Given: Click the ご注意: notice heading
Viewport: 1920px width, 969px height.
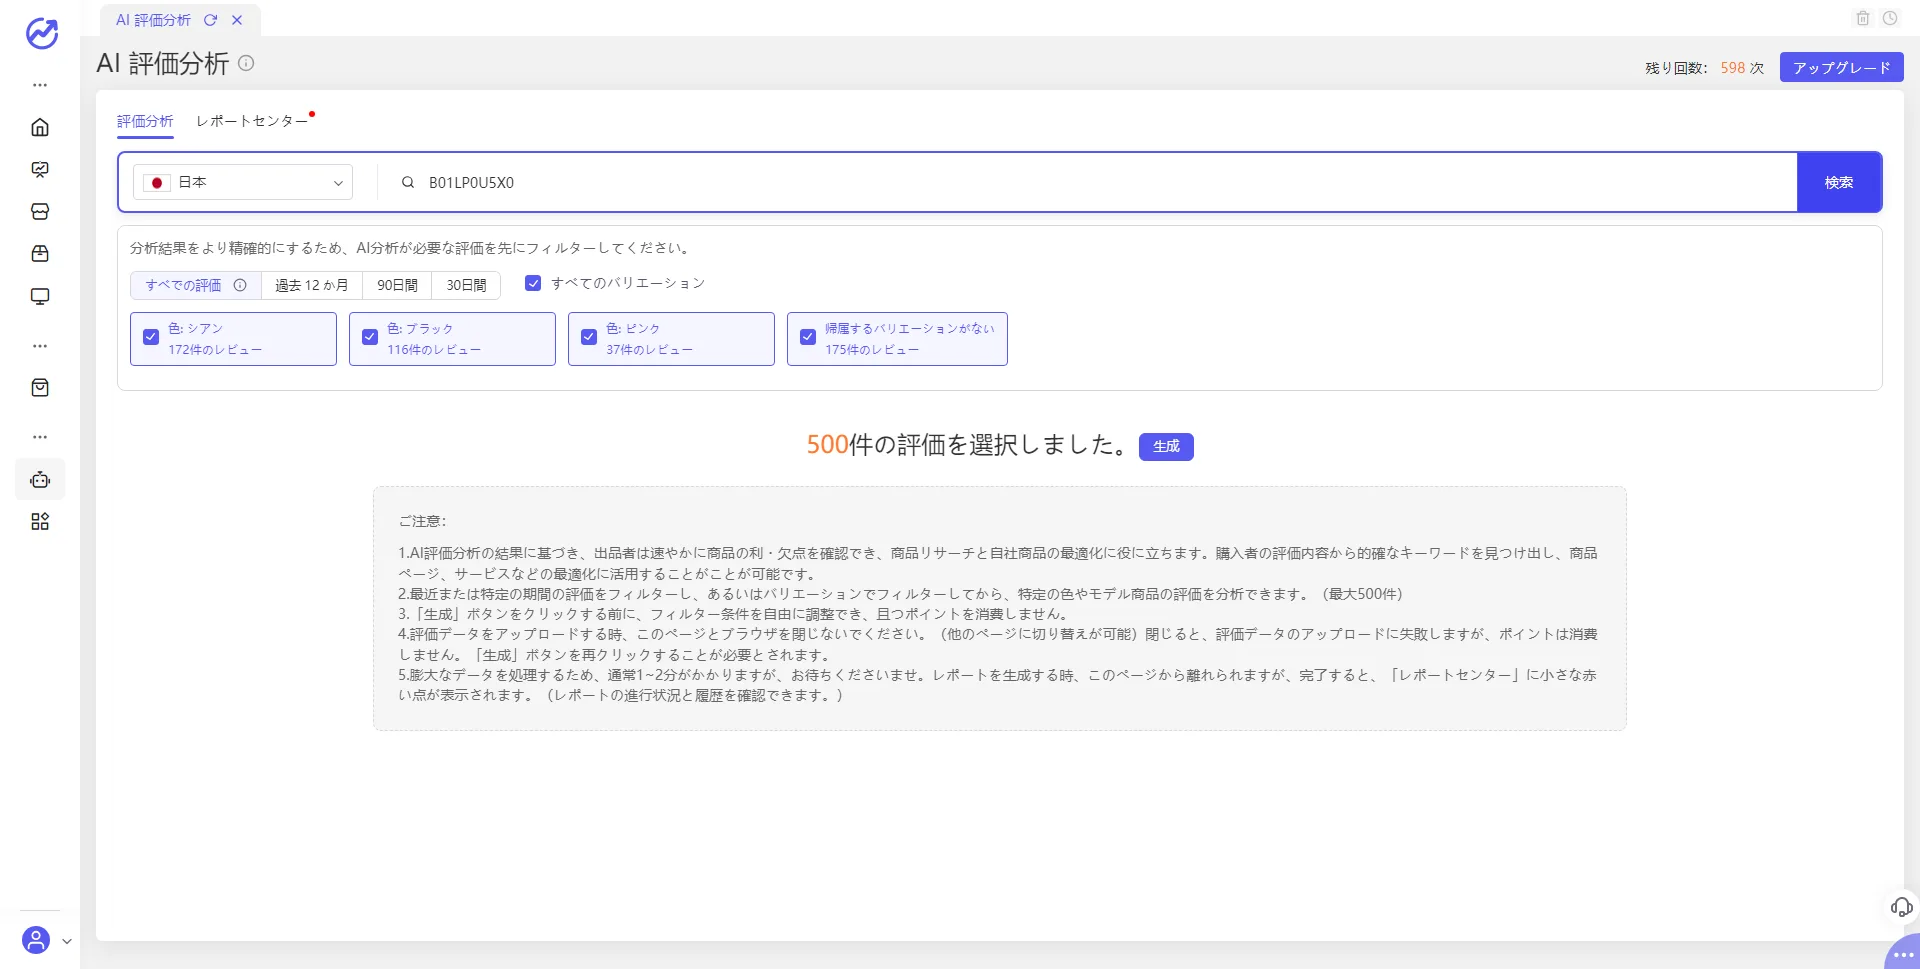Looking at the screenshot, I should coord(422,521).
